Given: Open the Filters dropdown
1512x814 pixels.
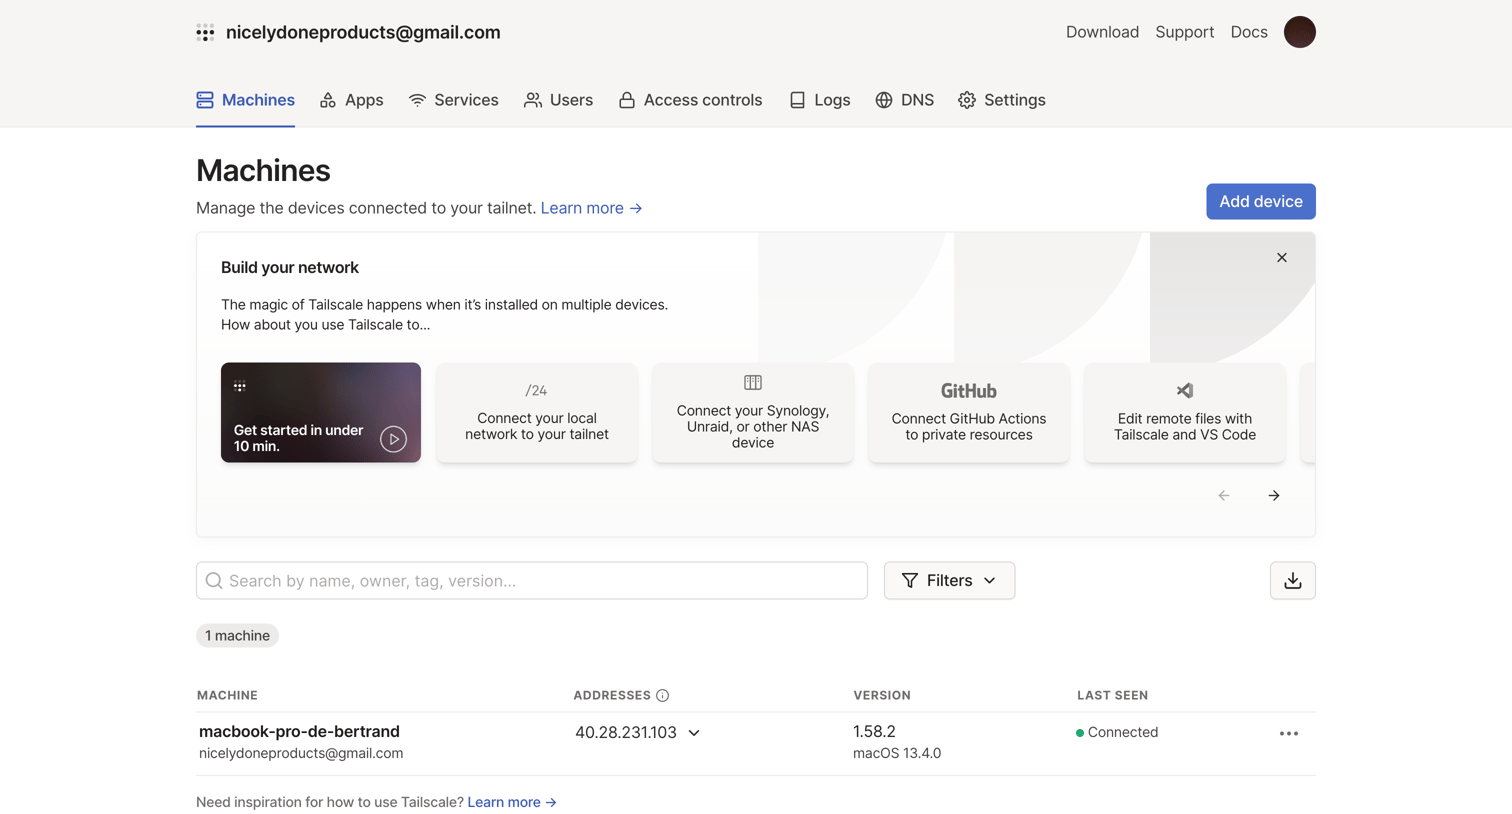Looking at the screenshot, I should 949,581.
